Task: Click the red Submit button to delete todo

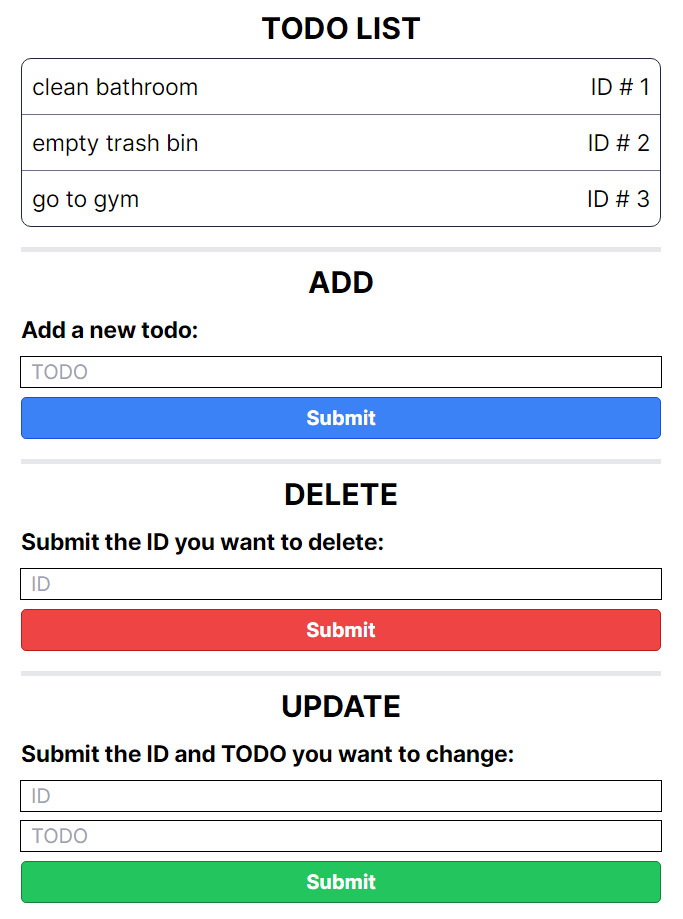Action: coord(341,630)
